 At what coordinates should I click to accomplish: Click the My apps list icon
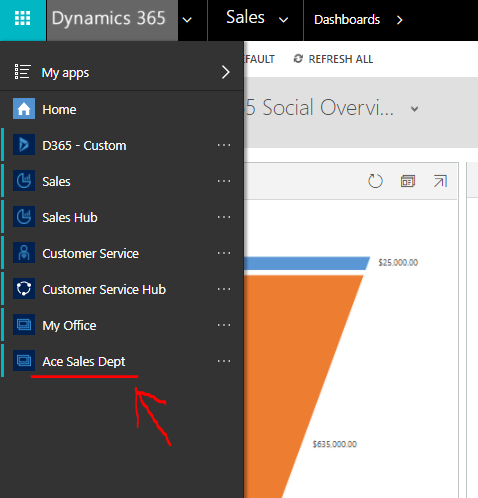23,72
